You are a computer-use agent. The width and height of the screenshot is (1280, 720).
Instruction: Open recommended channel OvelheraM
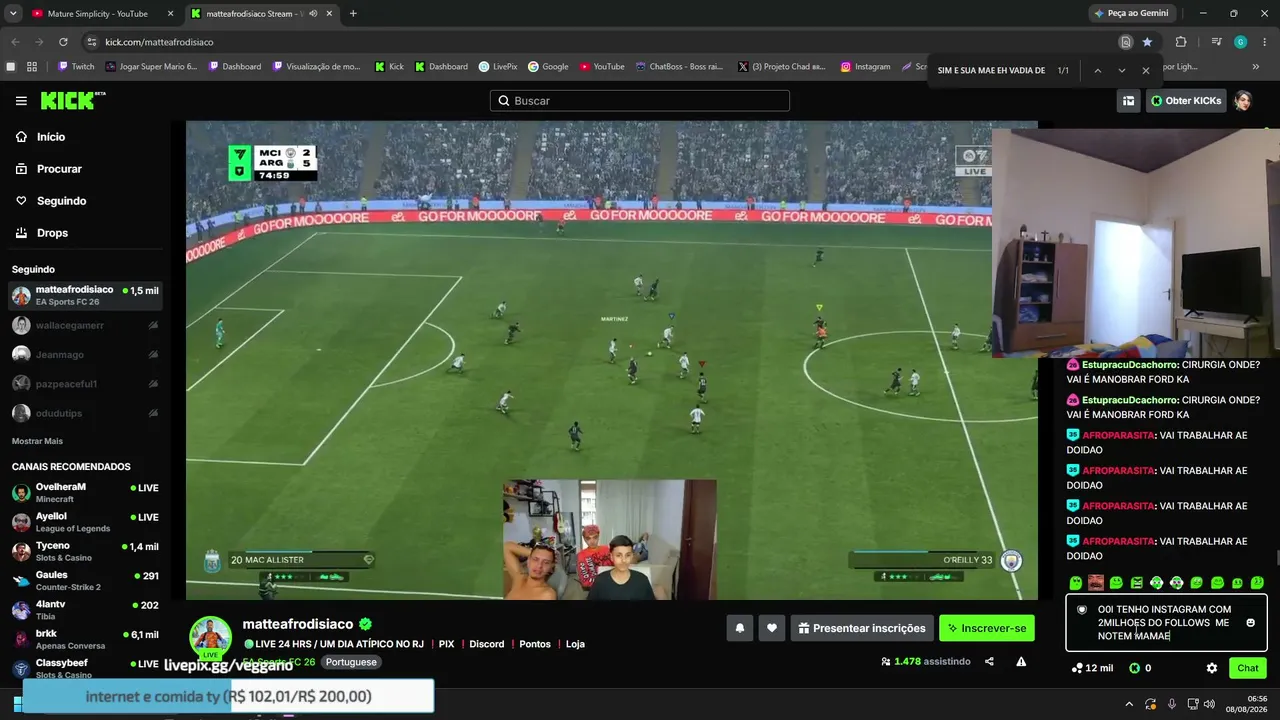85,492
